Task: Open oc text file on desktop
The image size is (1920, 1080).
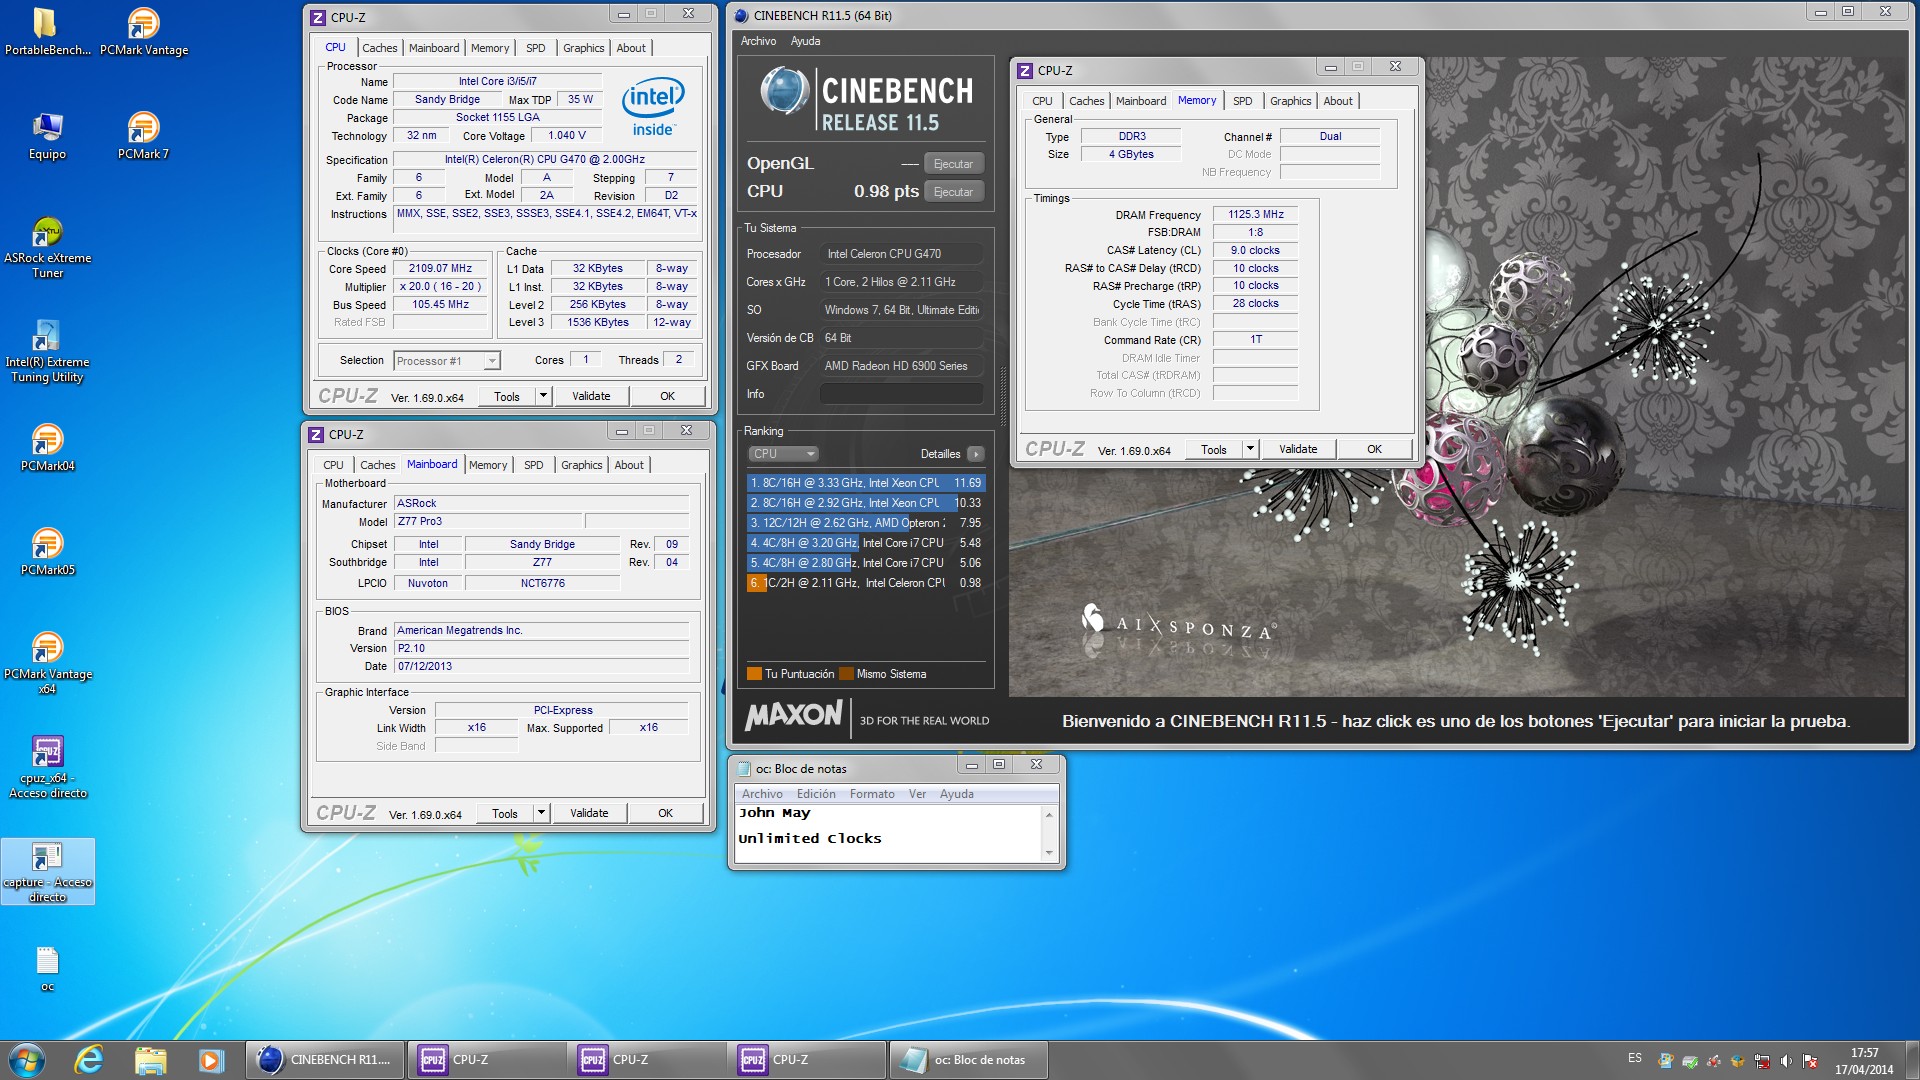Action: click(x=47, y=970)
